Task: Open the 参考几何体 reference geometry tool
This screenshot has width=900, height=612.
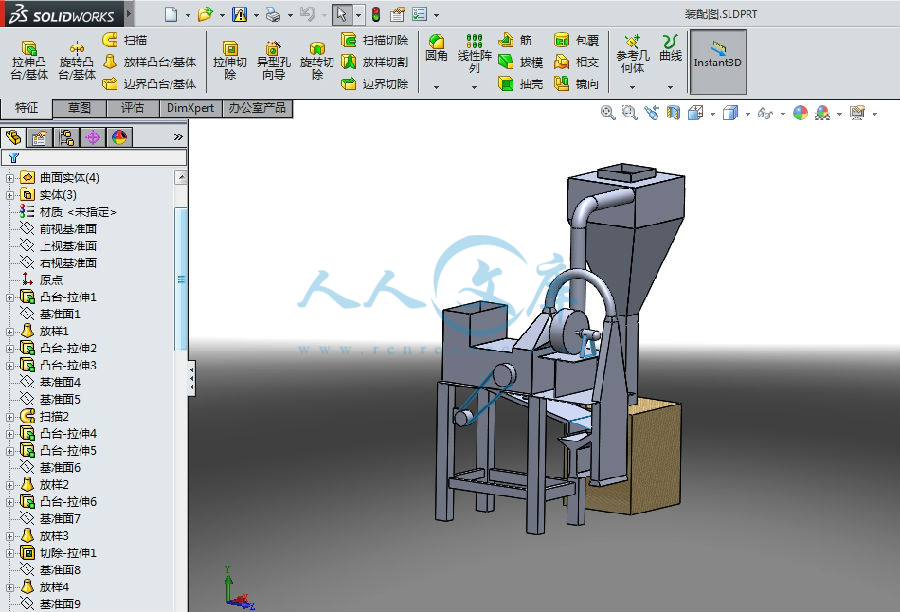Action: click(x=632, y=53)
